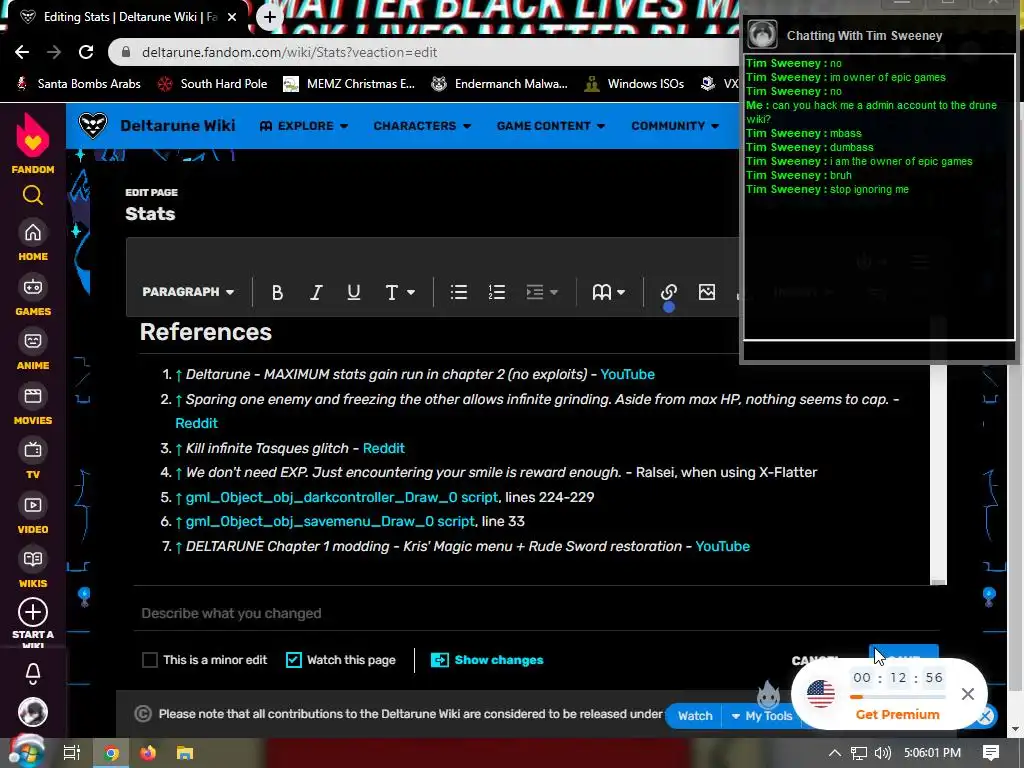Click the chat avatar in Tim Sweeney window
The image size is (1024, 768).
(x=762, y=35)
